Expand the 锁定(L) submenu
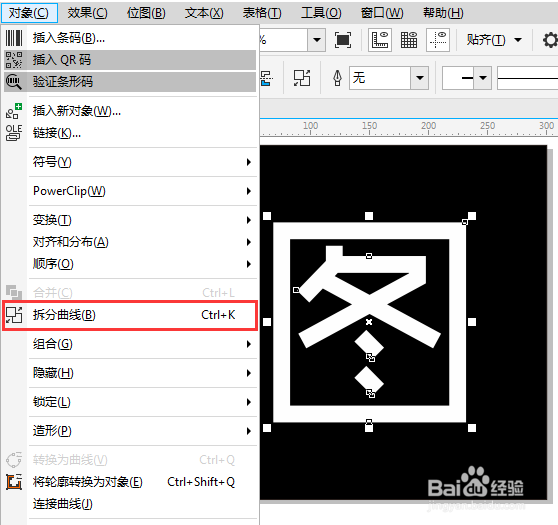This screenshot has width=558, height=525. click(x=143, y=402)
